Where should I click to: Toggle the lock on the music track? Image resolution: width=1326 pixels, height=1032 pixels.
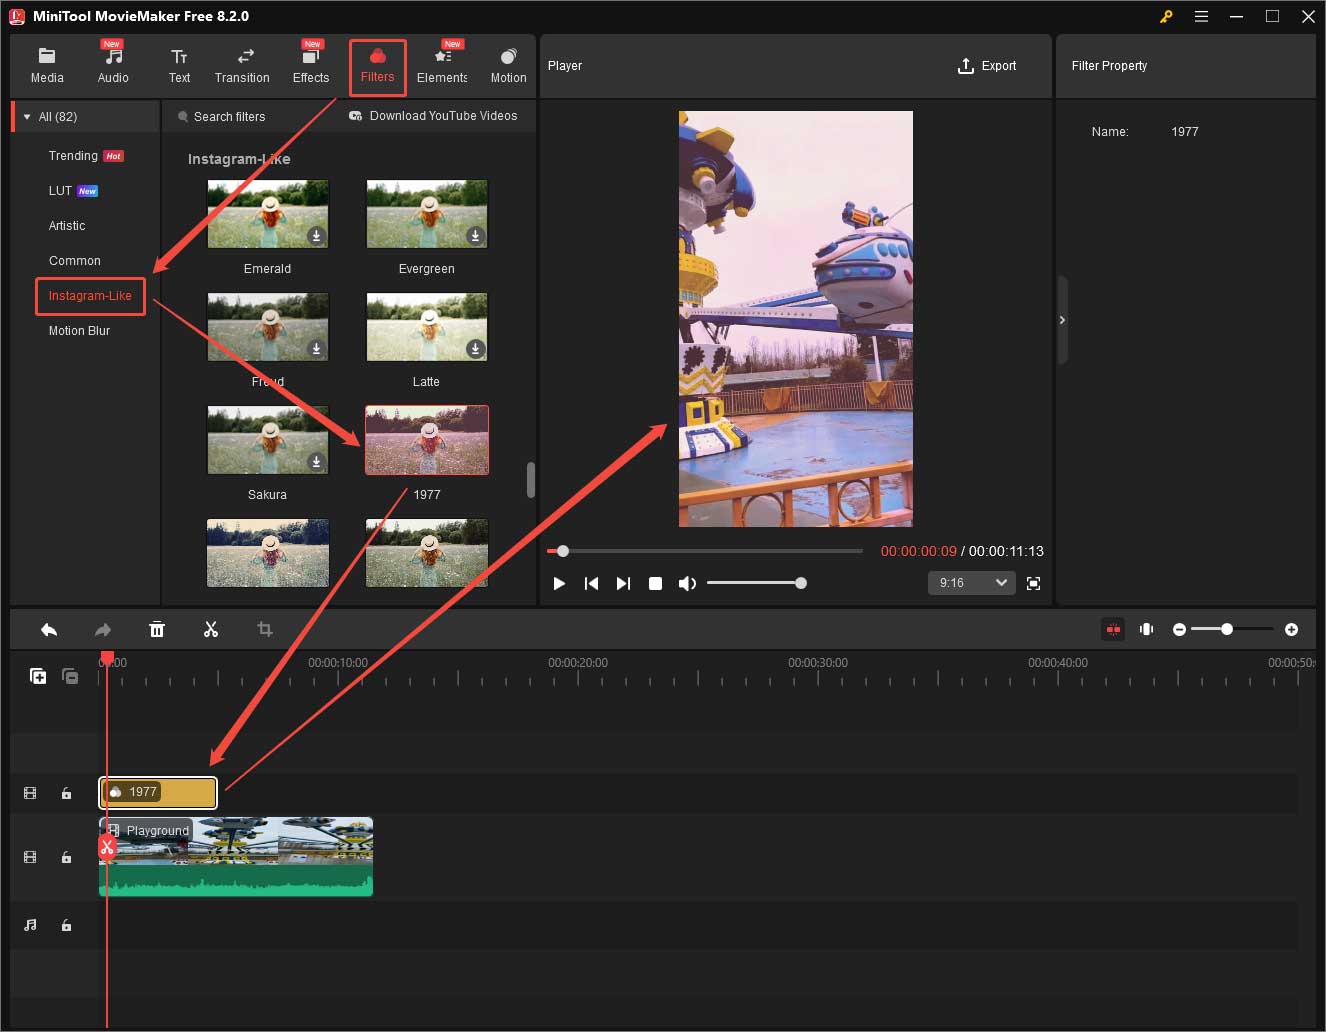[x=66, y=925]
